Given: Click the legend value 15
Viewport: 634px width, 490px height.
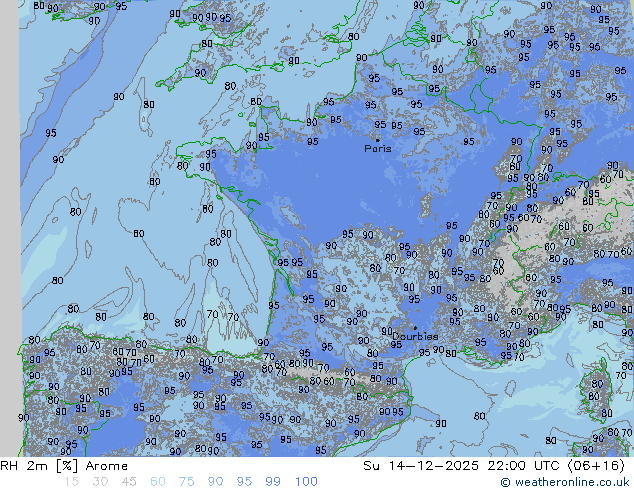Looking at the screenshot, I should point(71,482).
